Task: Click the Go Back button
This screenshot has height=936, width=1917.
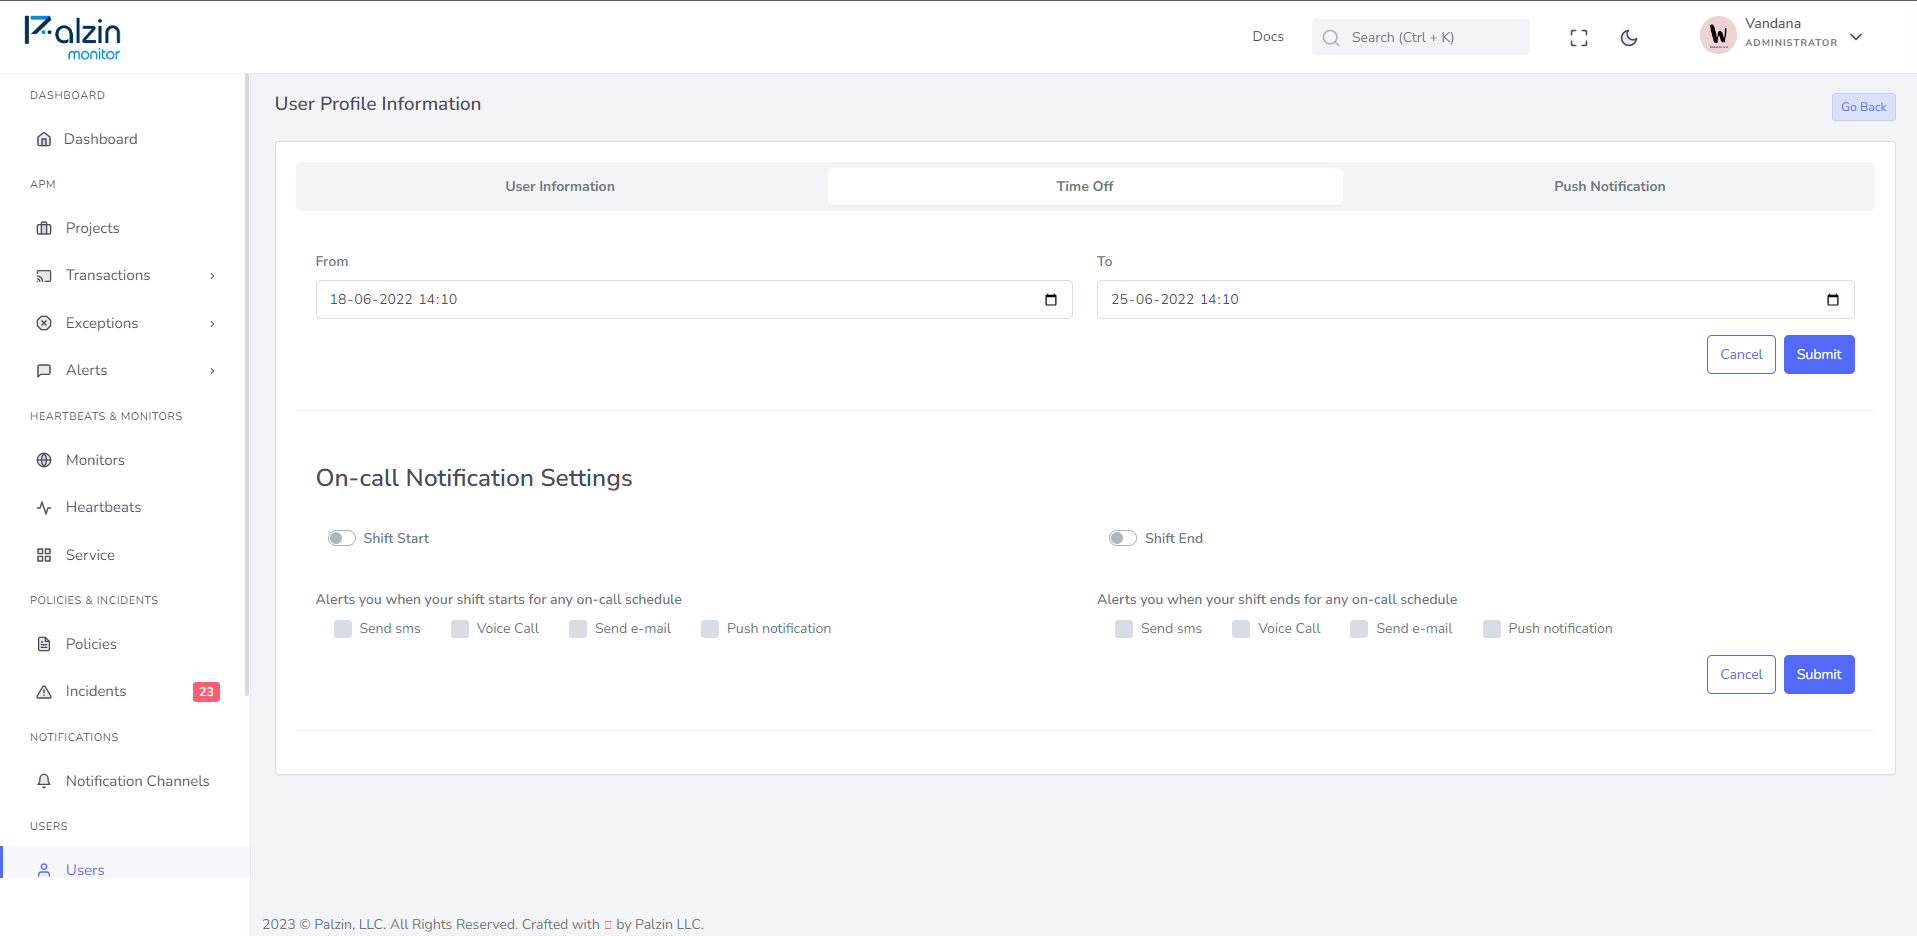Action: [x=1863, y=107]
